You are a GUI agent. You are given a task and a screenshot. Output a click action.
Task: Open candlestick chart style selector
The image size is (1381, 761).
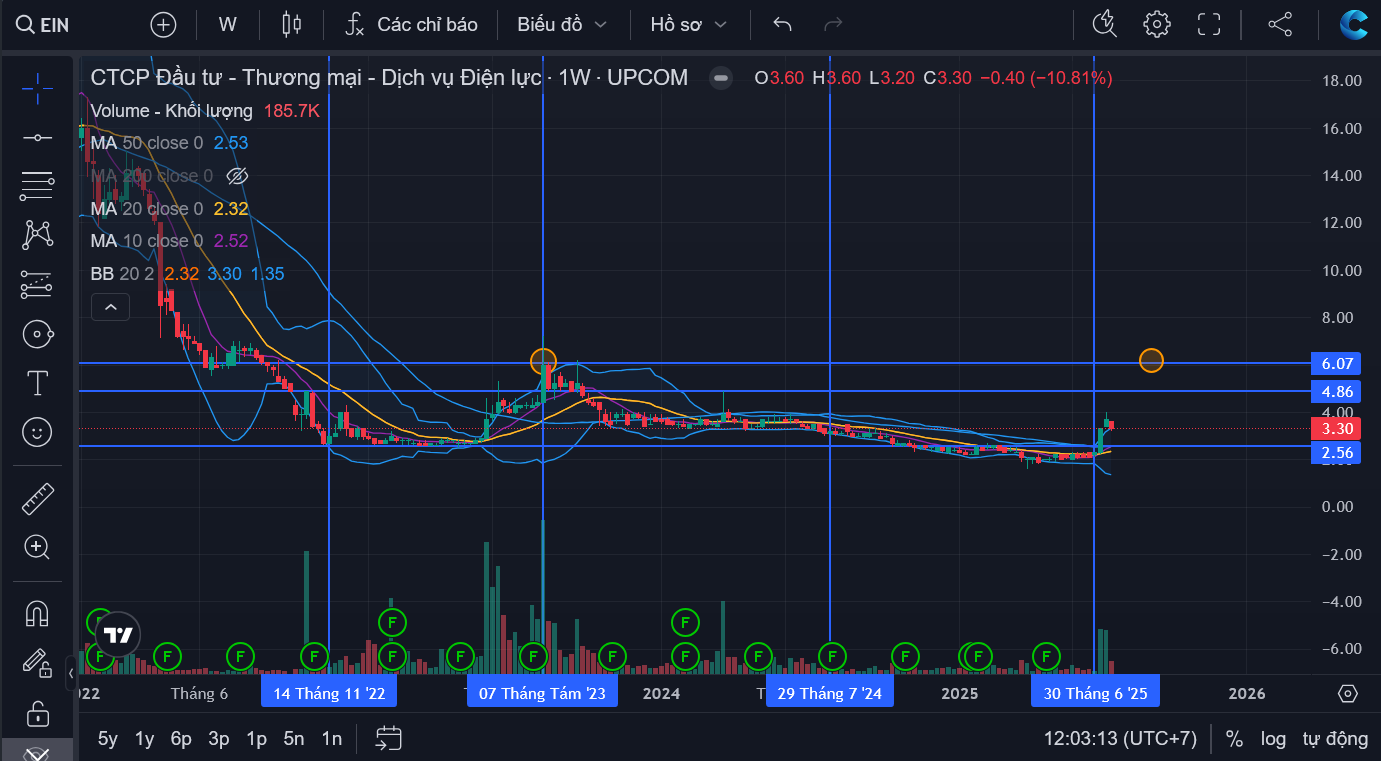pyautogui.click(x=291, y=25)
